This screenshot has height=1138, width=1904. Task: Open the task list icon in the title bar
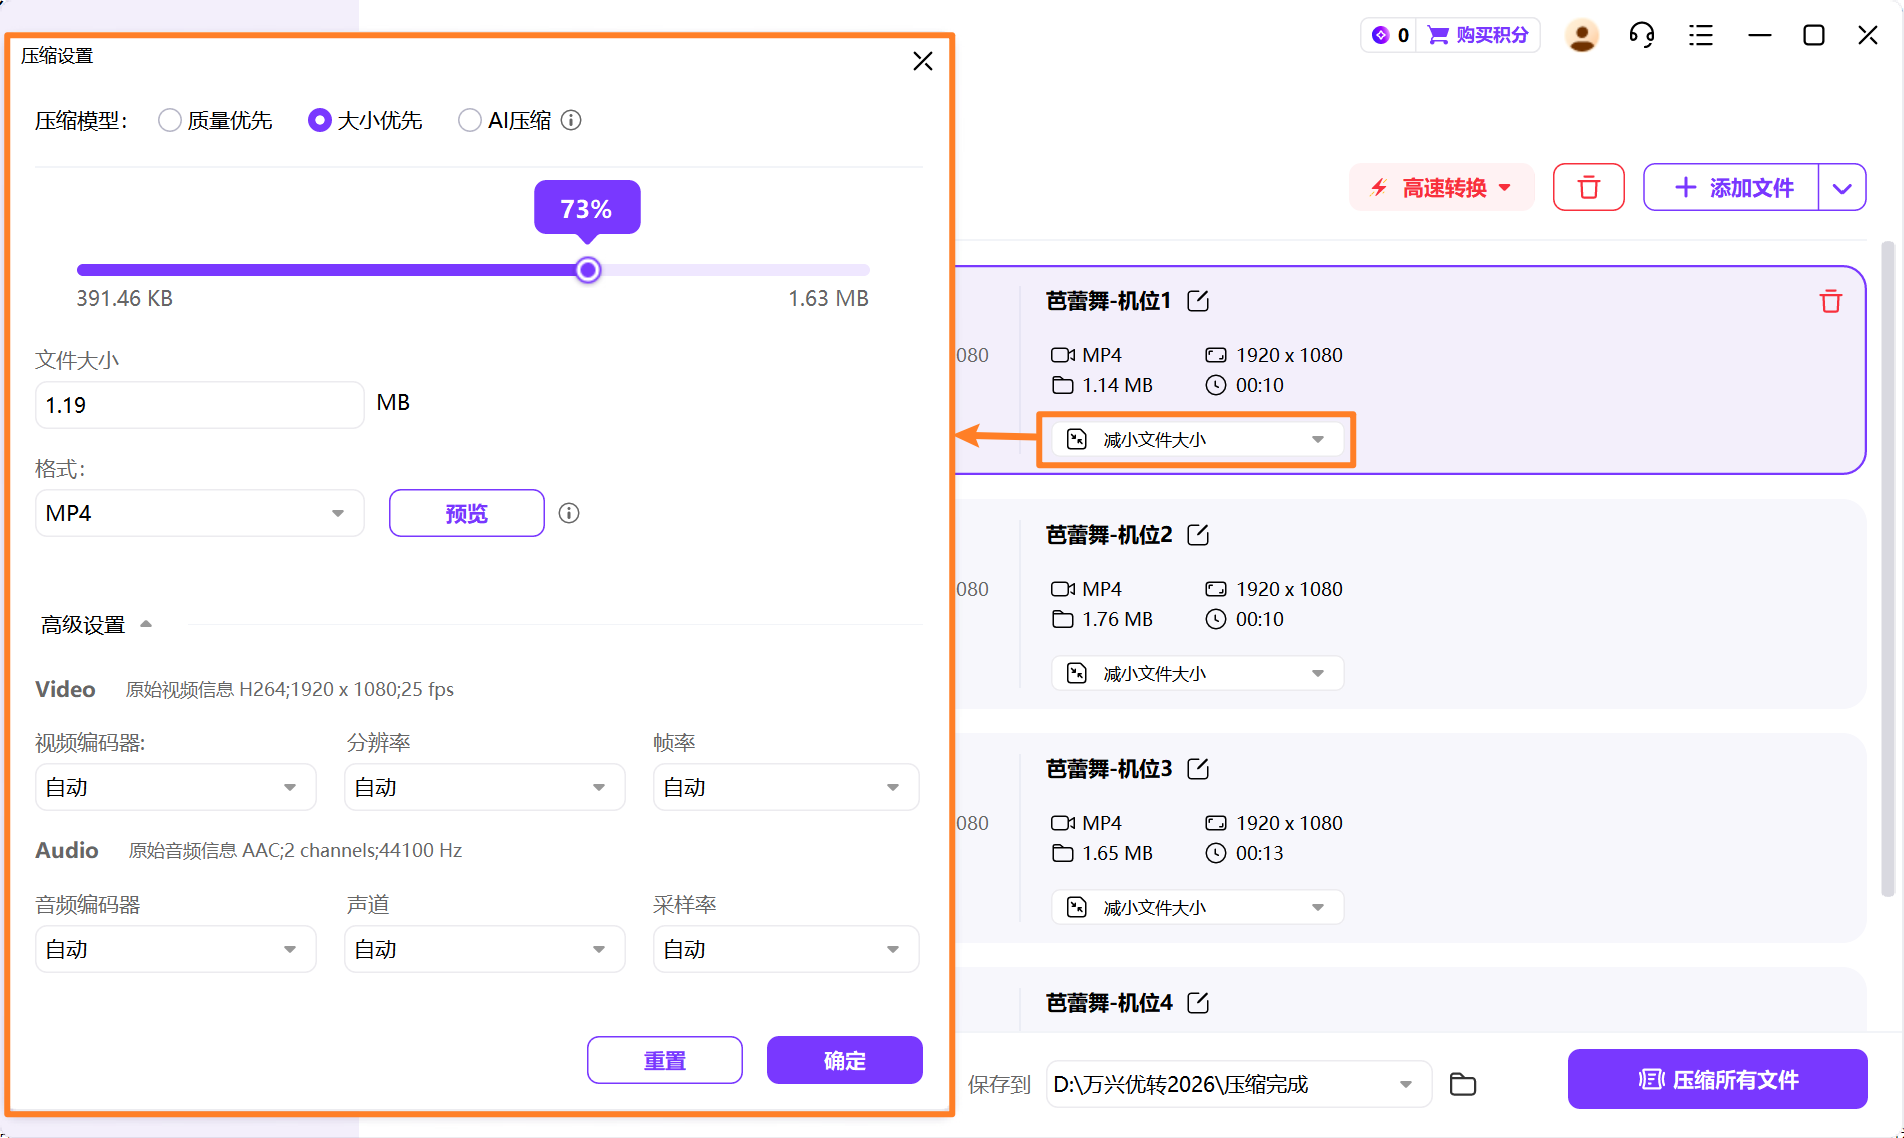click(x=1700, y=34)
